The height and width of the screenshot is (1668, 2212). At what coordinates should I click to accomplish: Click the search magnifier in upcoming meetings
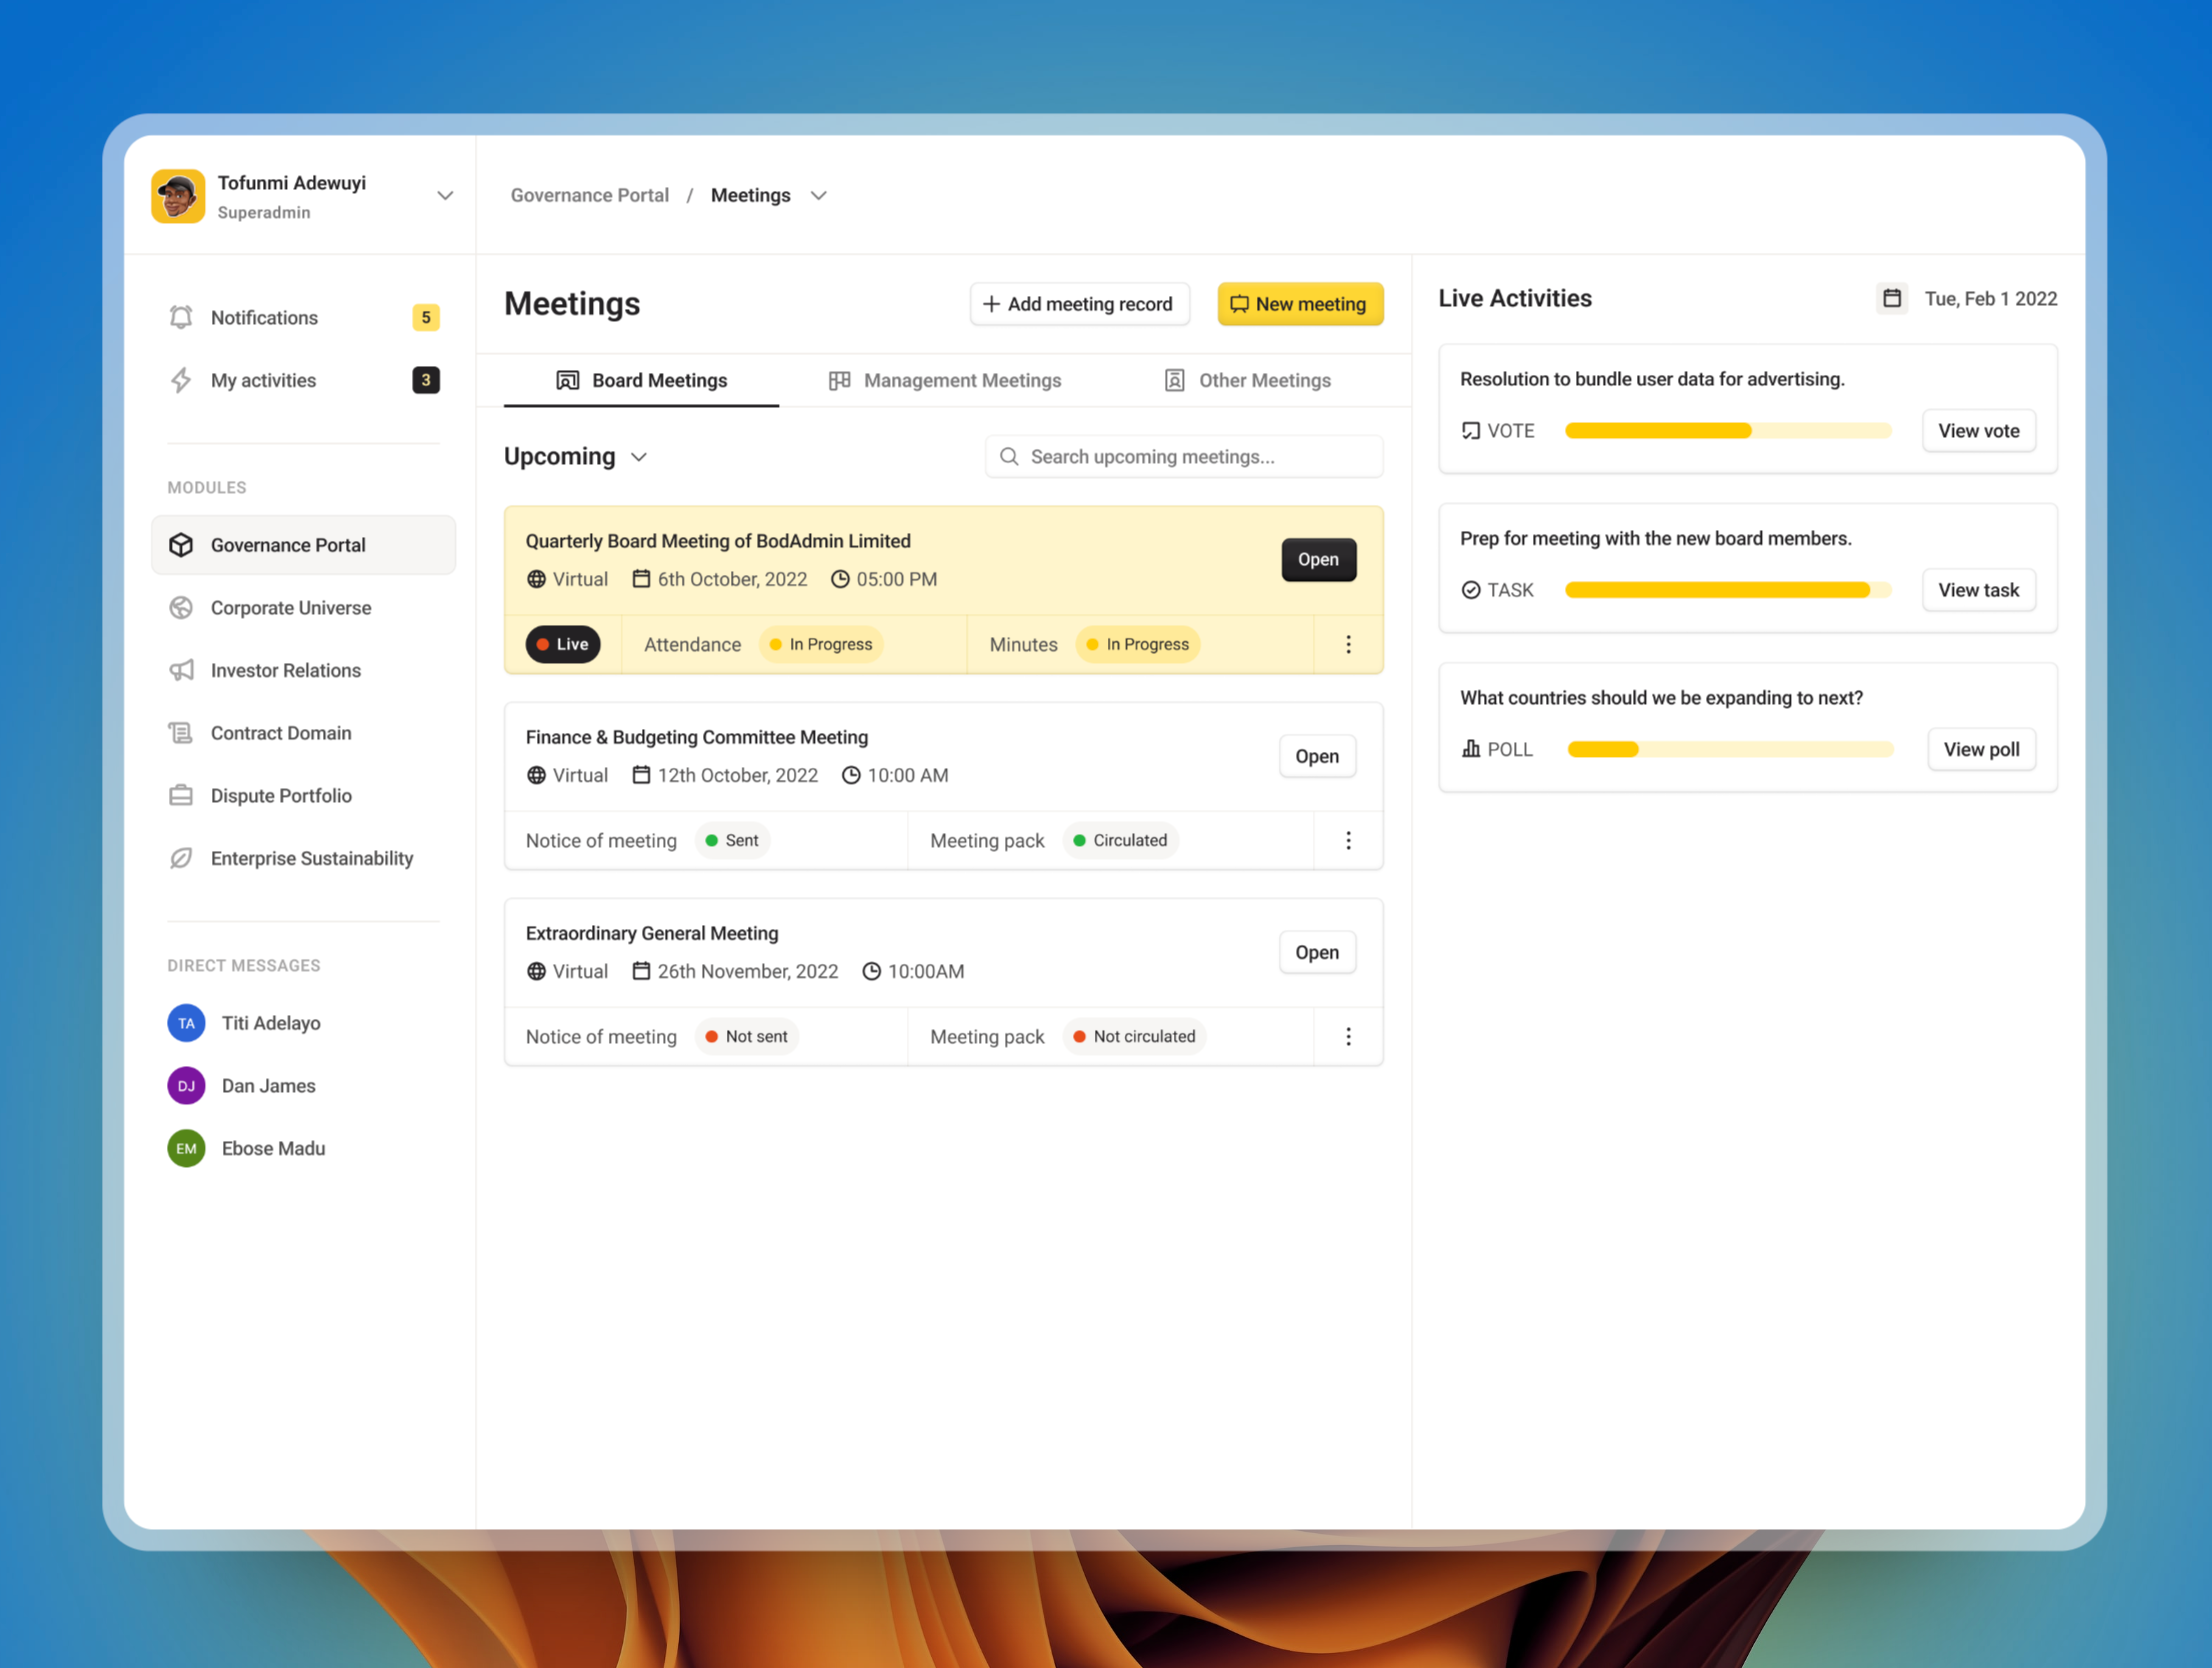[1010, 456]
